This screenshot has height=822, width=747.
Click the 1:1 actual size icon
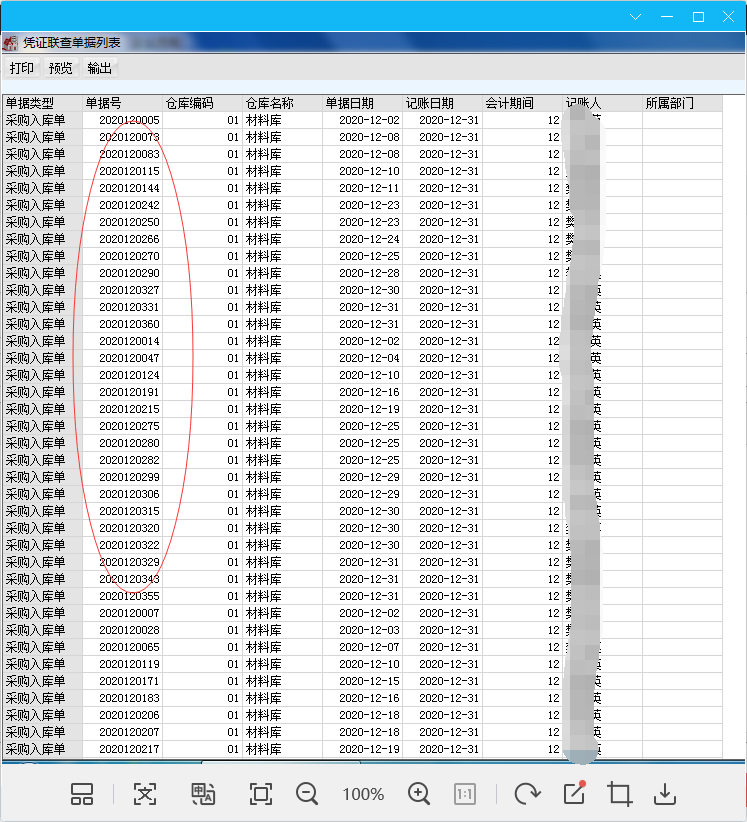point(464,794)
